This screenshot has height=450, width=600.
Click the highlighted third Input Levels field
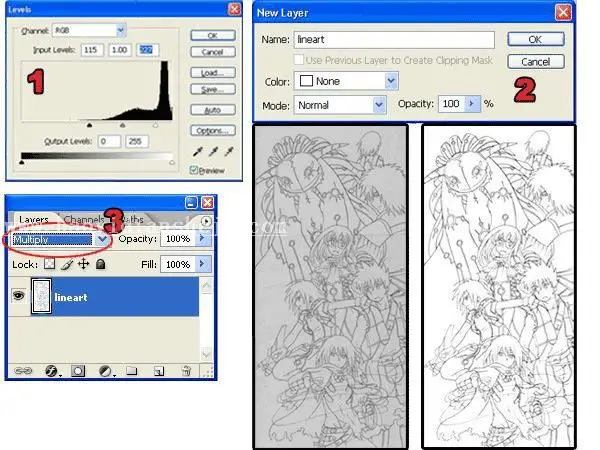[x=147, y=50]
